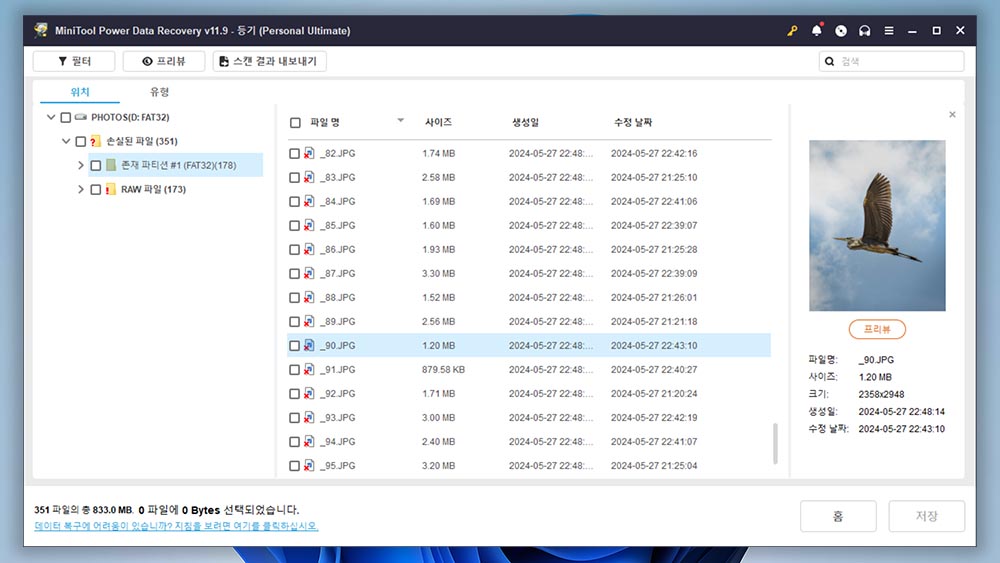Click the file icon of _93.JPG

tap(309, 418)
